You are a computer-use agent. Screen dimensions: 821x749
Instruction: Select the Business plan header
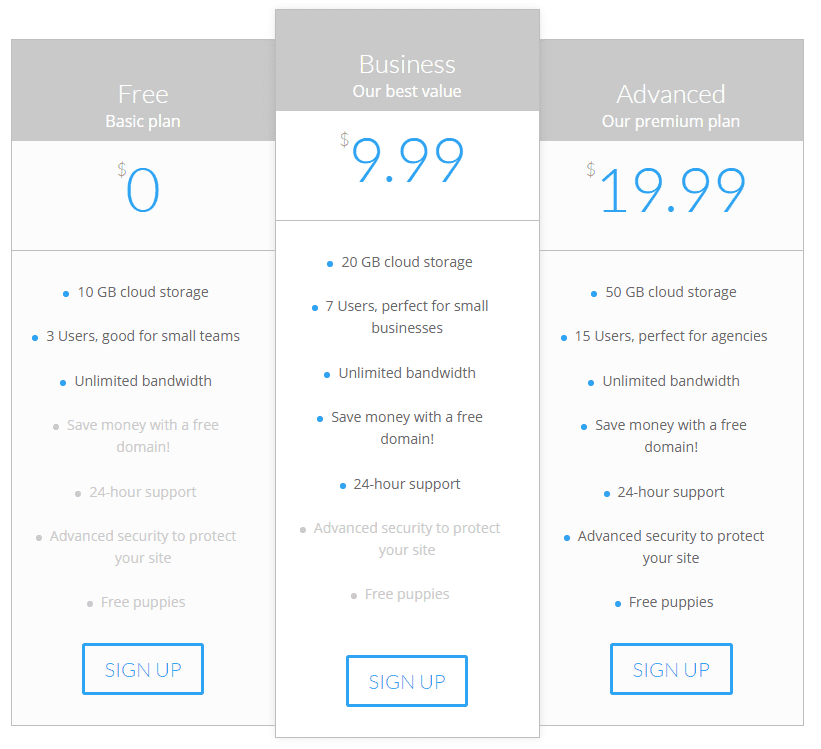tap(406, 64)
